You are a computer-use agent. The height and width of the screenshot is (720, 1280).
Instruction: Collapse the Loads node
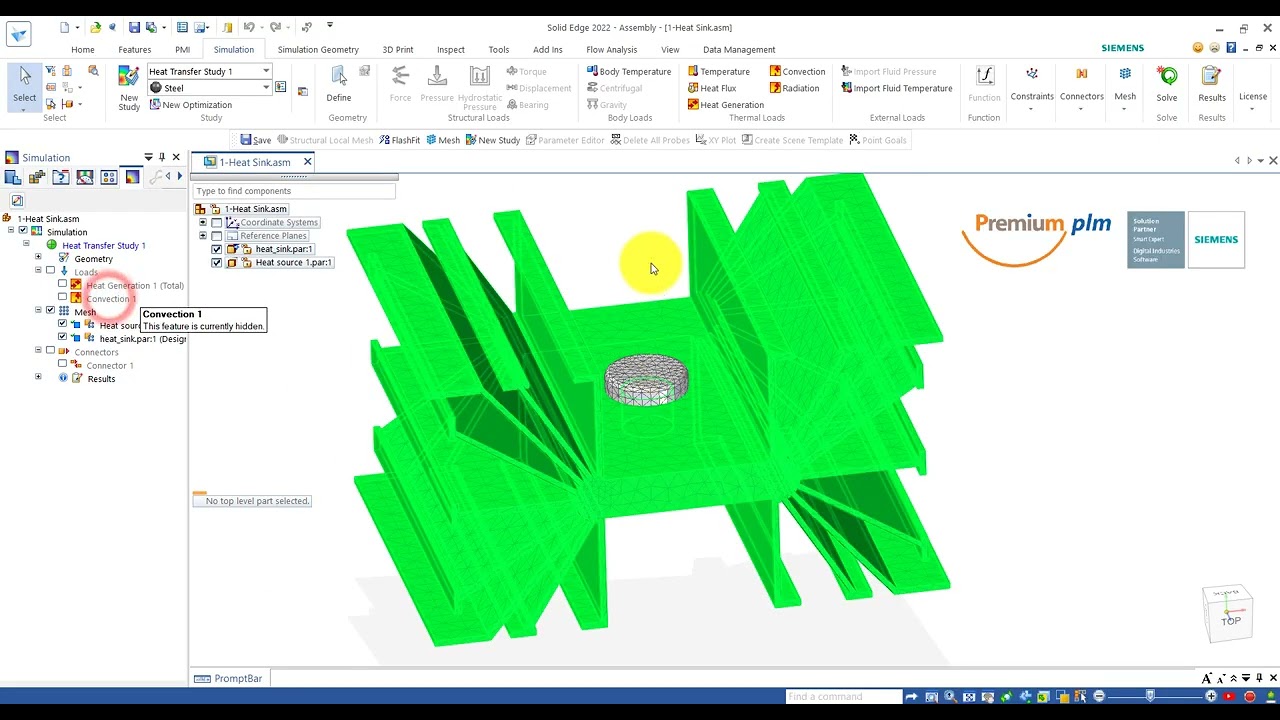(x=38, y=270)
